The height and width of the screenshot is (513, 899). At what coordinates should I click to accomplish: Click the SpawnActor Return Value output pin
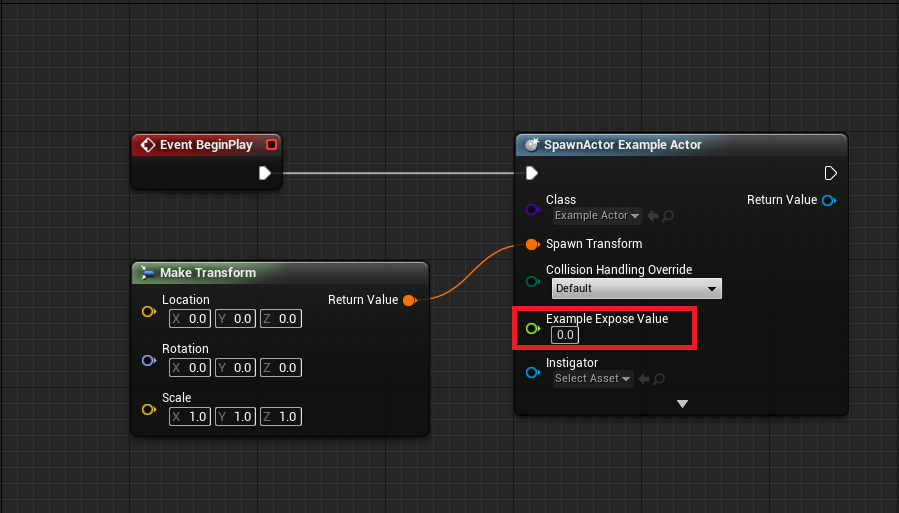[x=828, y=200]
